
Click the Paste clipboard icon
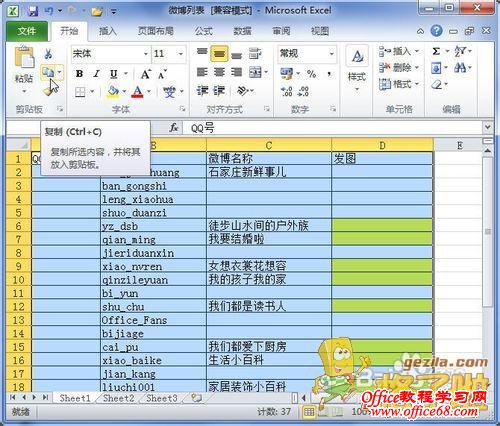click(x=24, y=58)
